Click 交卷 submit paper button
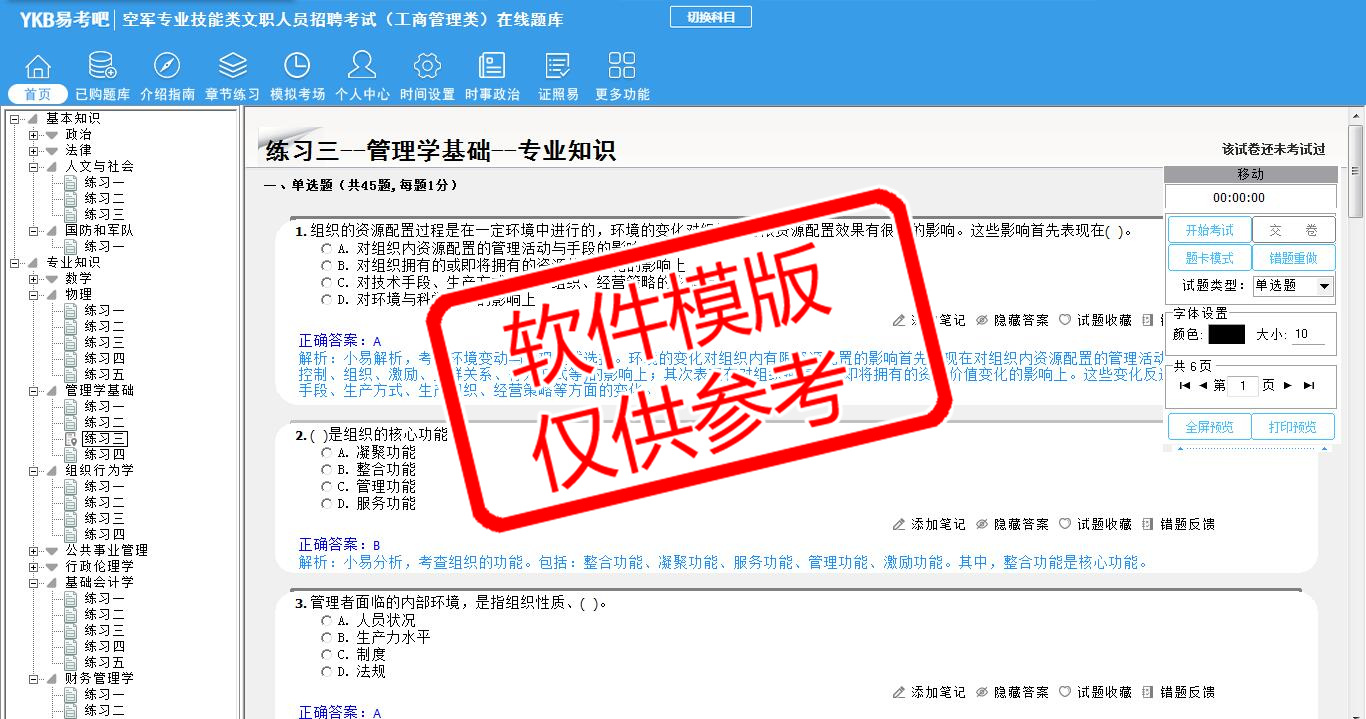The height and width of the screenshot is (719, 1366). click(1293, 230)
